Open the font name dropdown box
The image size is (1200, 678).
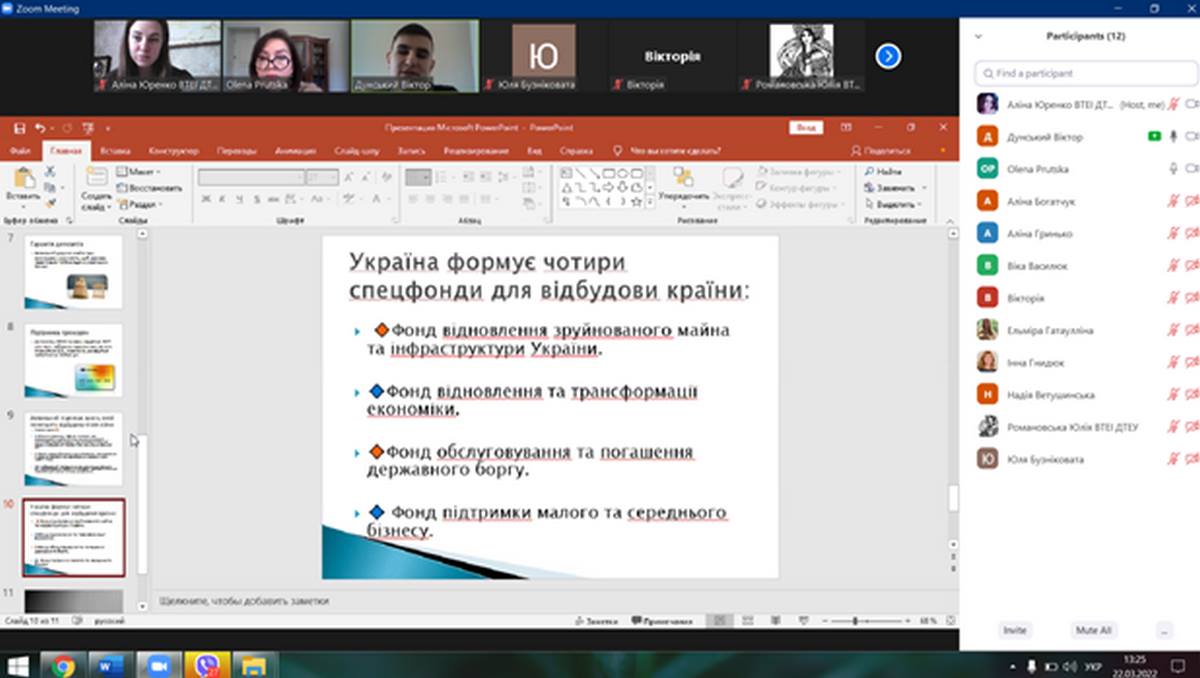click(x=251, y=177)
